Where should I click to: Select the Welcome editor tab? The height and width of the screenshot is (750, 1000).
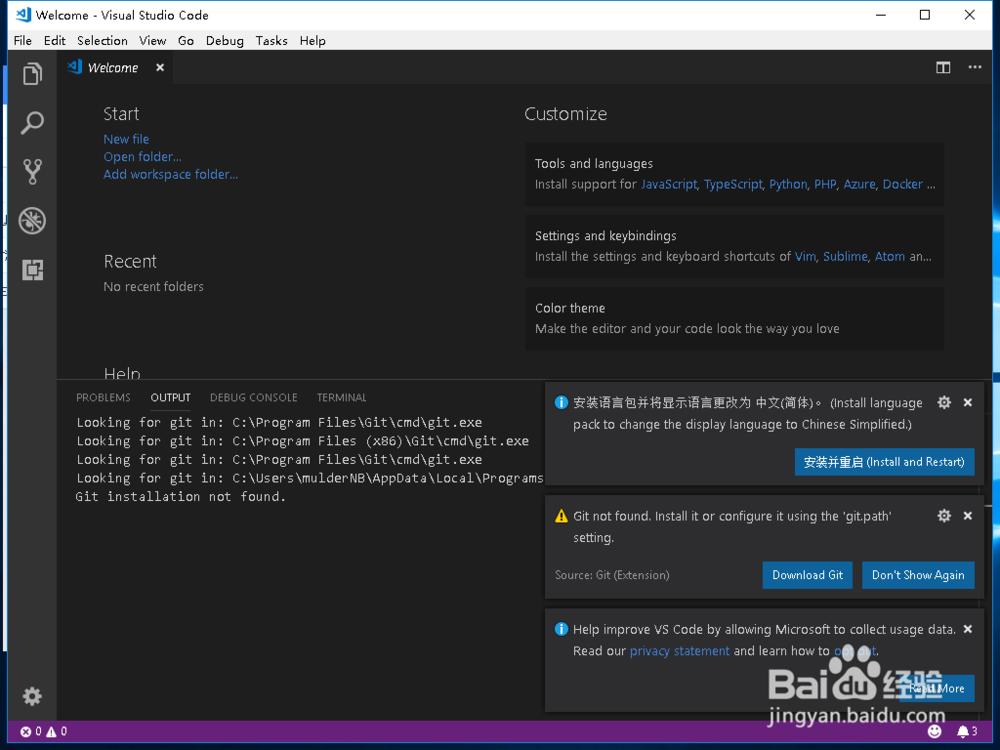115,67
